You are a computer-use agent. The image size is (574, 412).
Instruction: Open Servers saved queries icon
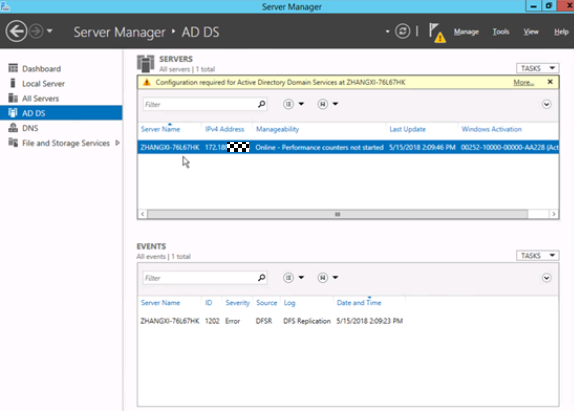pyautogui.click(x=323, y=104)
